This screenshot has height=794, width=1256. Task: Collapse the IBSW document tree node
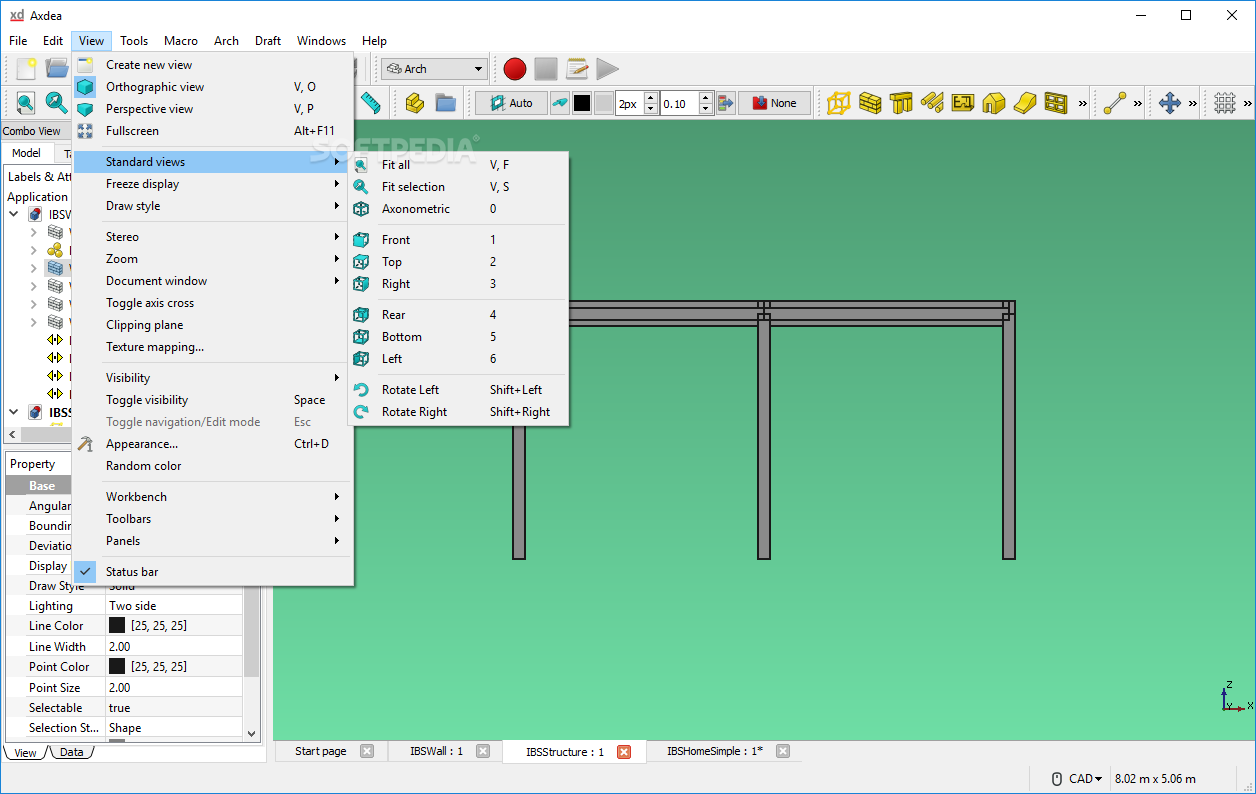point(15,214)
